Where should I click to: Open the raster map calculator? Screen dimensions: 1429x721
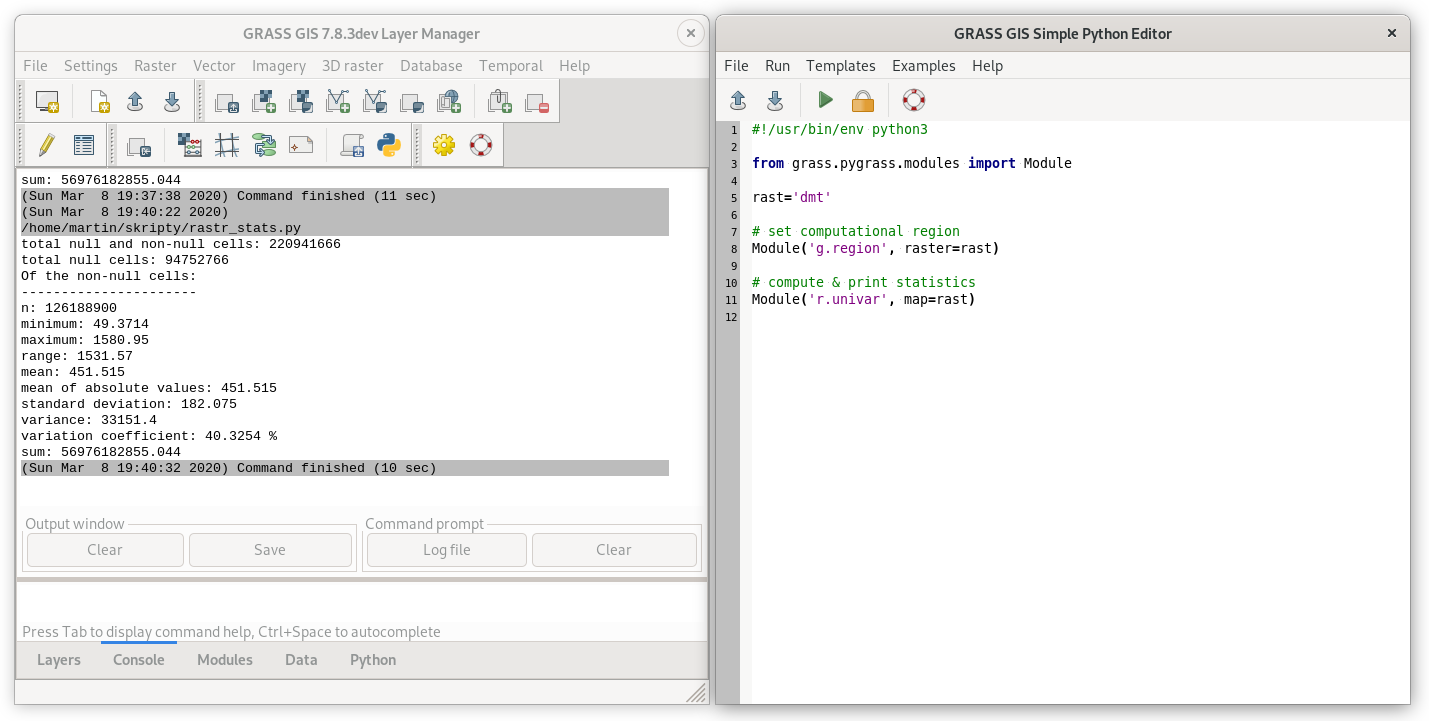(190, 145)
